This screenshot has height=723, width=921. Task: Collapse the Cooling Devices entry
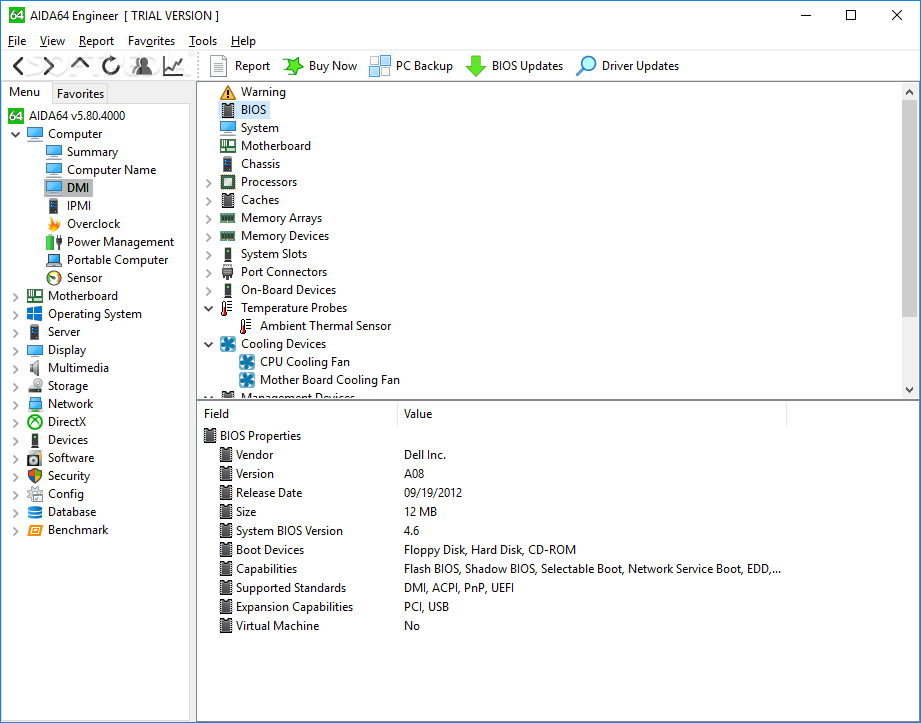[x=209, y=344]
